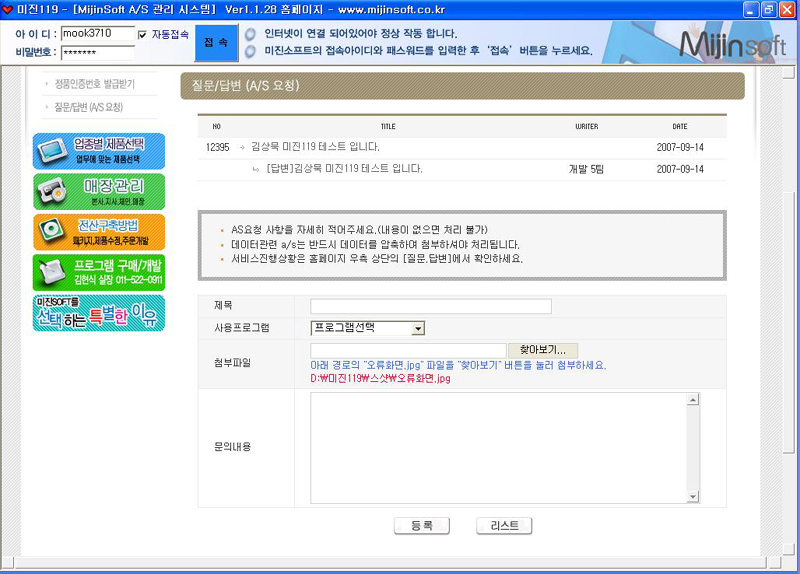This screenshot has height=574, width=800.
Task: Click the WRITER column header
Action: point(587,127)
